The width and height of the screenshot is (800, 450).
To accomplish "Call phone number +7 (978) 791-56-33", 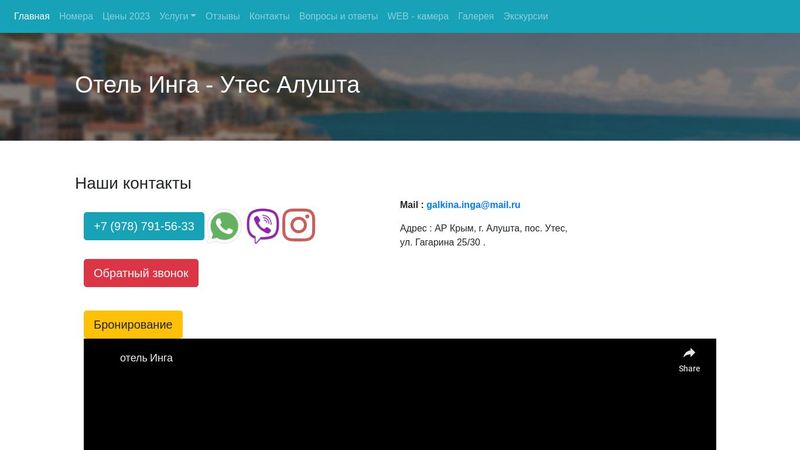I will pyautogui.click(x=144, y=226).
